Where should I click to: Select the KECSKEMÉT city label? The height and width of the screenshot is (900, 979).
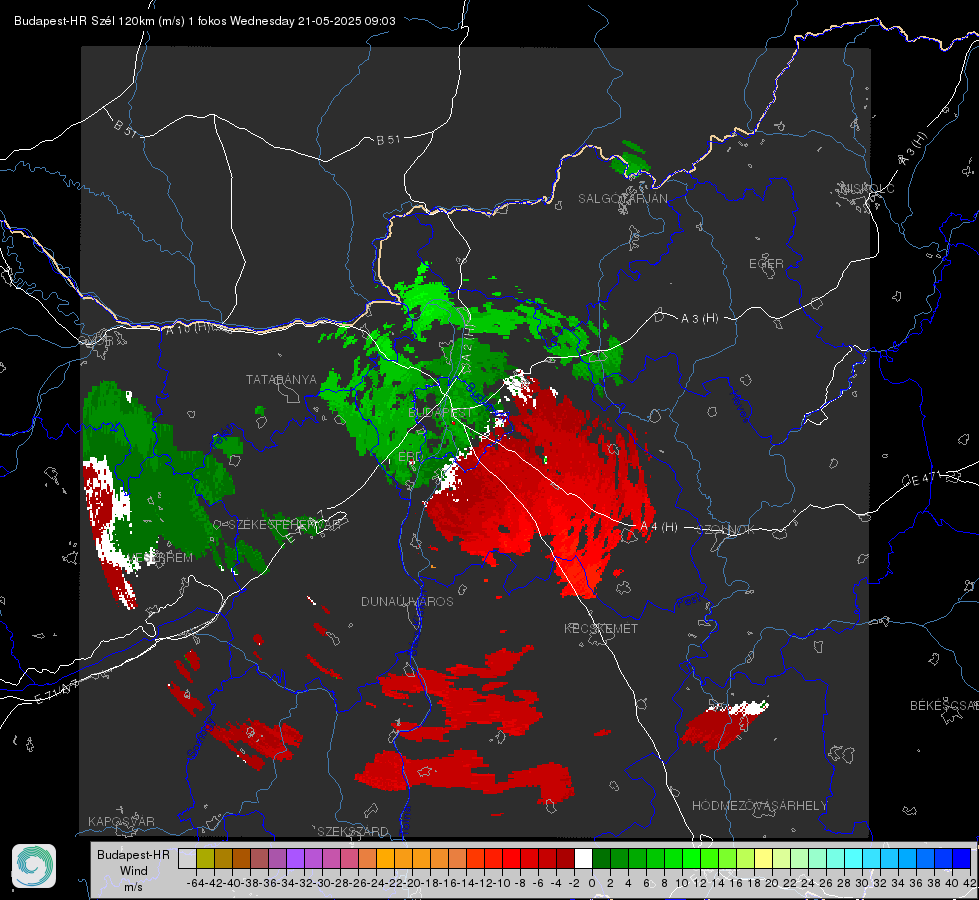pyautogui.click(x=601, y=628)
